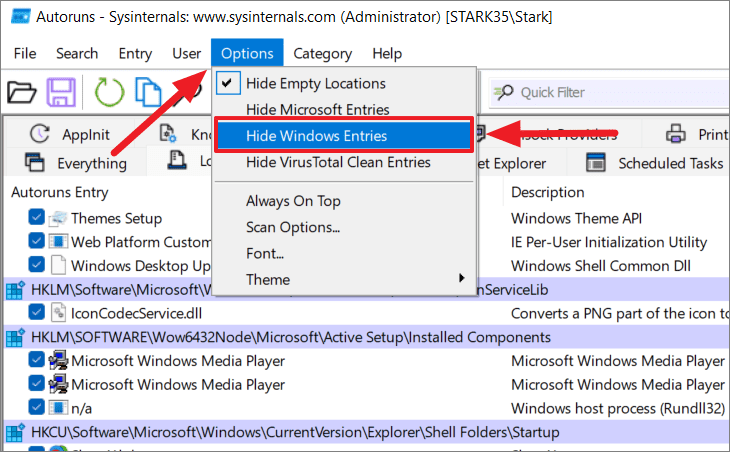The width and height of the screenshot is (730, 452).
Task: Open Scan Options... dialog
Action: coord(344,227)
